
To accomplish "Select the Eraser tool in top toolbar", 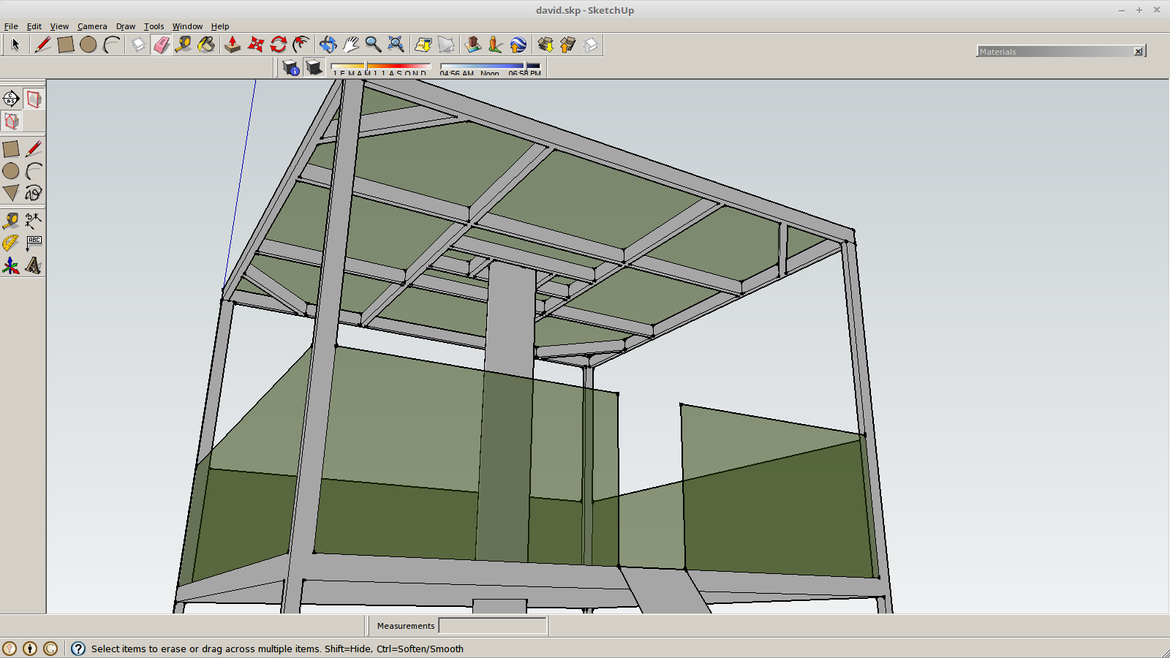I will pyautogui.click(x=161, y=45).
